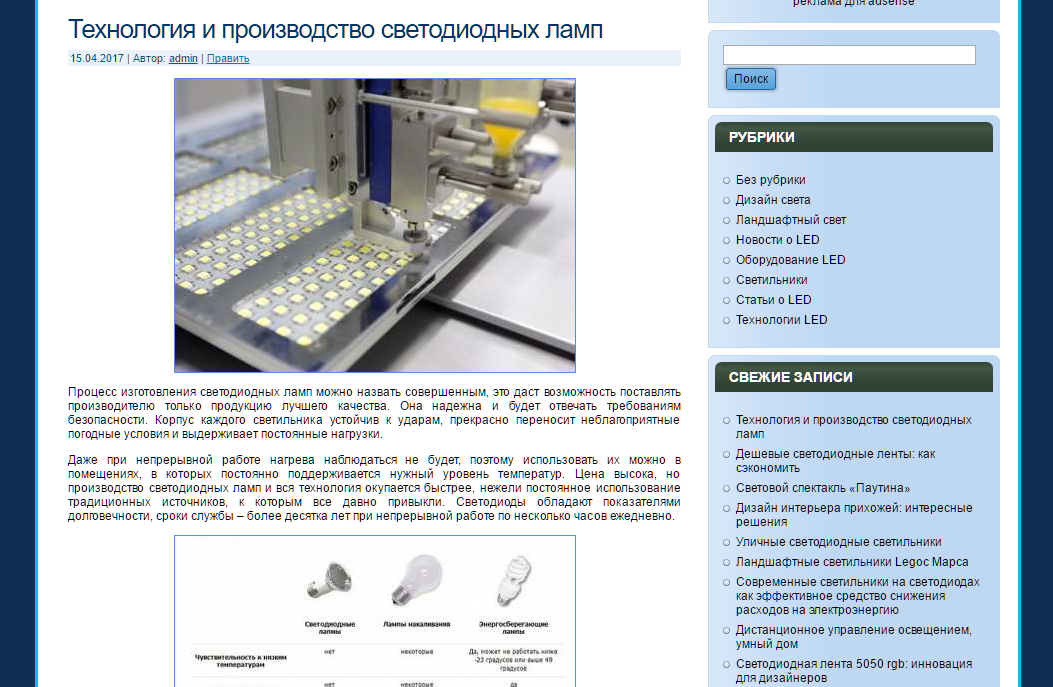Click the paragraph starting Процесс изготовления
Image resolution: width=1053 pixels, height=687 pixels.
click(374, 413)
